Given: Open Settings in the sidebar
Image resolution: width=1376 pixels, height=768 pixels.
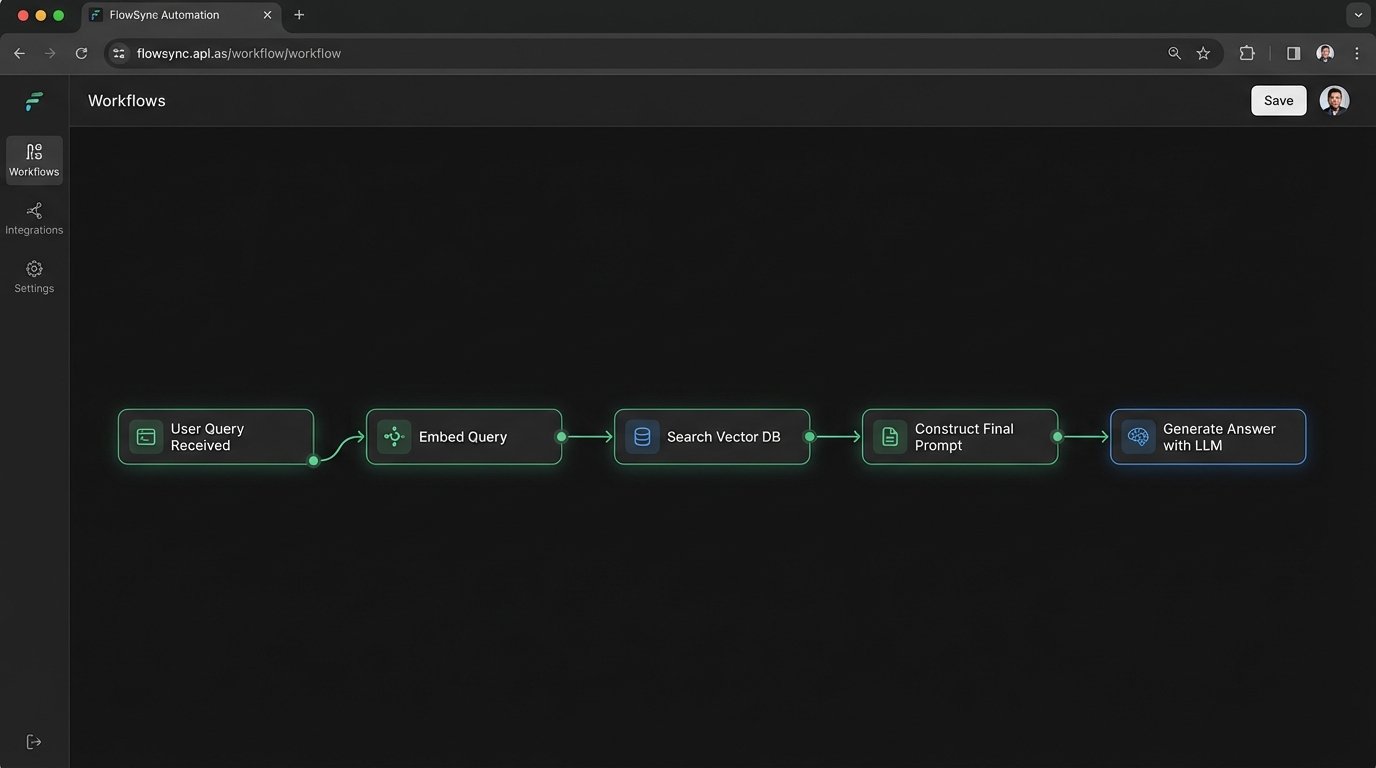Looking at the screenshot, I should click(34, 276).
